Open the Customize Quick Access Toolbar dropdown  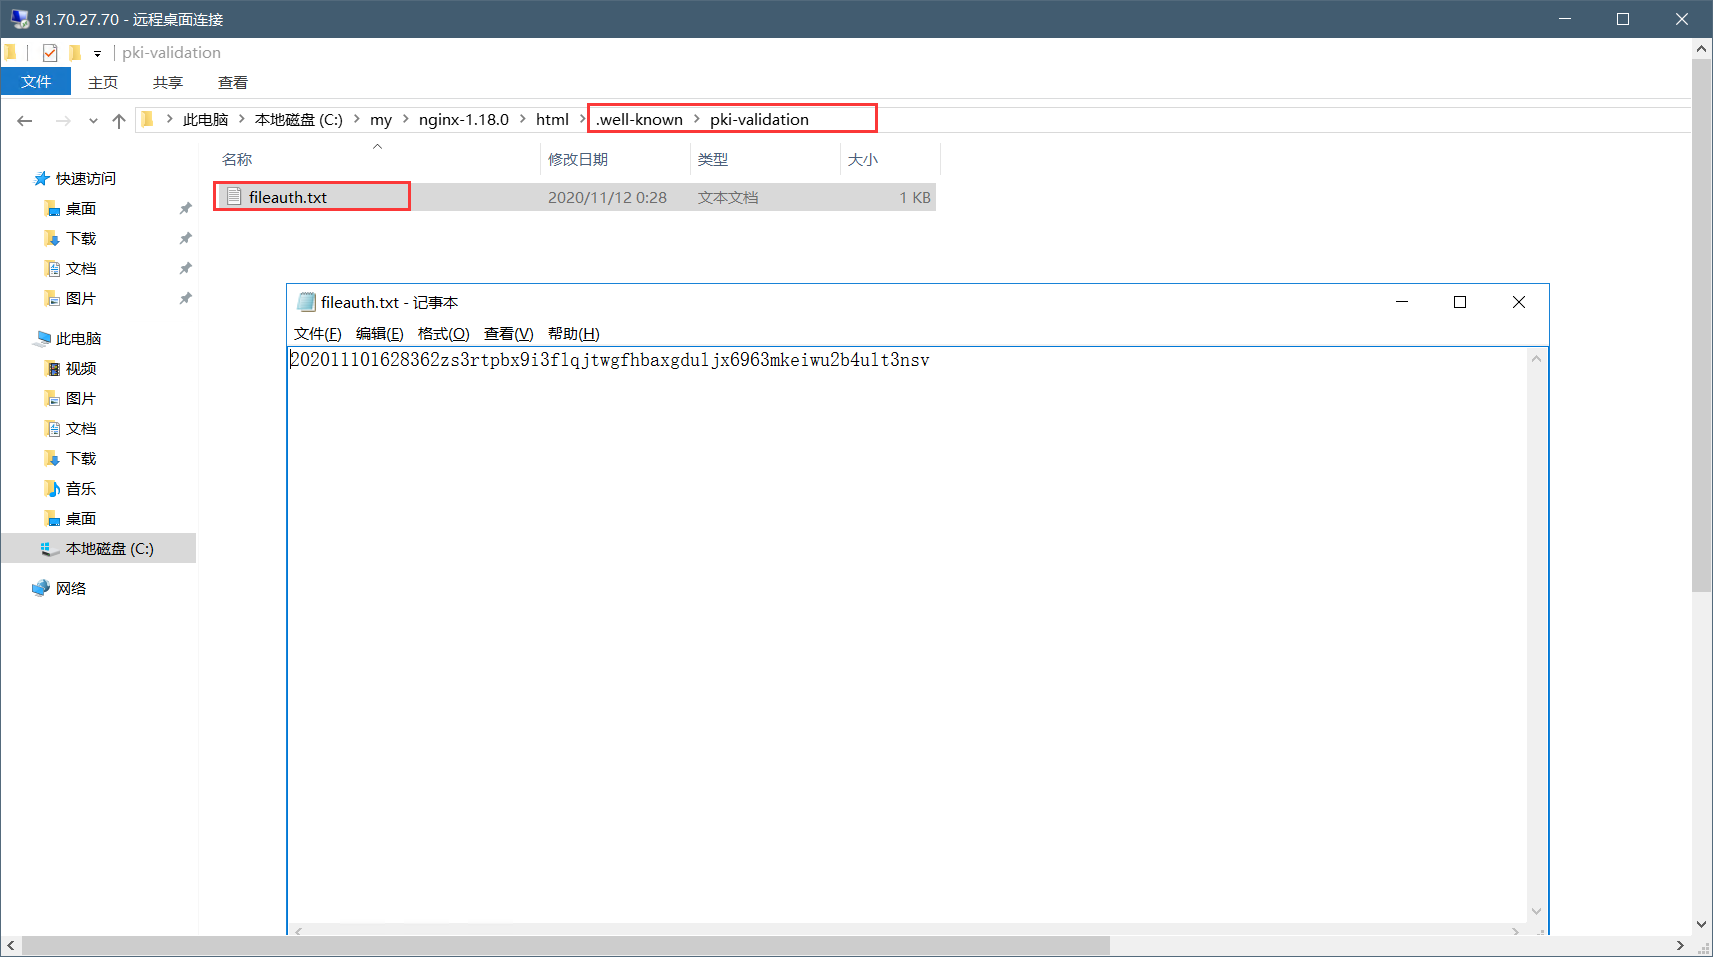(97, 53)
